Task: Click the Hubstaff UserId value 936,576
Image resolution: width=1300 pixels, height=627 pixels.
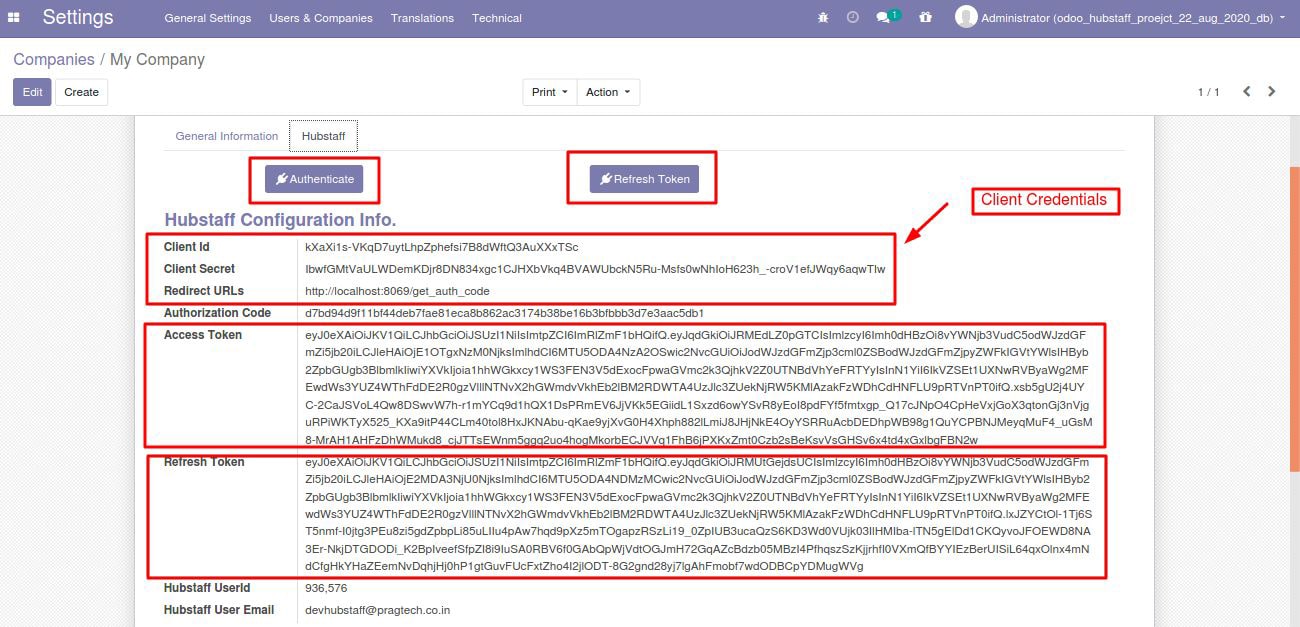Action: (326, 588)
